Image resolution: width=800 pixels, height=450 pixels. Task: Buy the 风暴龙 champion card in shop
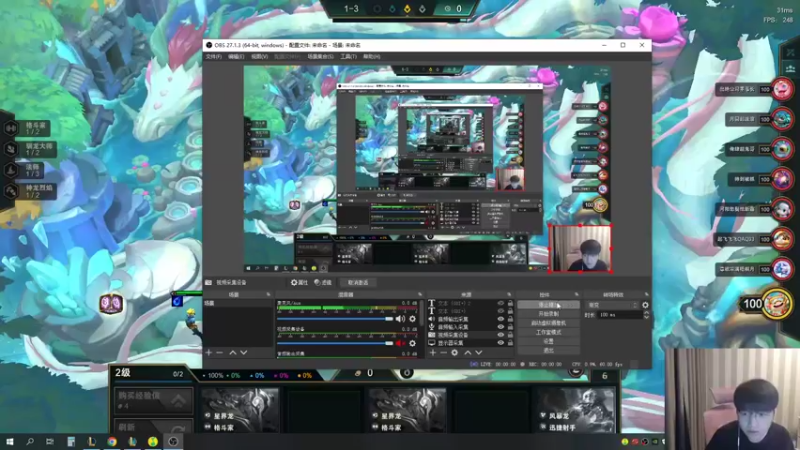pyautogui.click(x=575, y=410)
